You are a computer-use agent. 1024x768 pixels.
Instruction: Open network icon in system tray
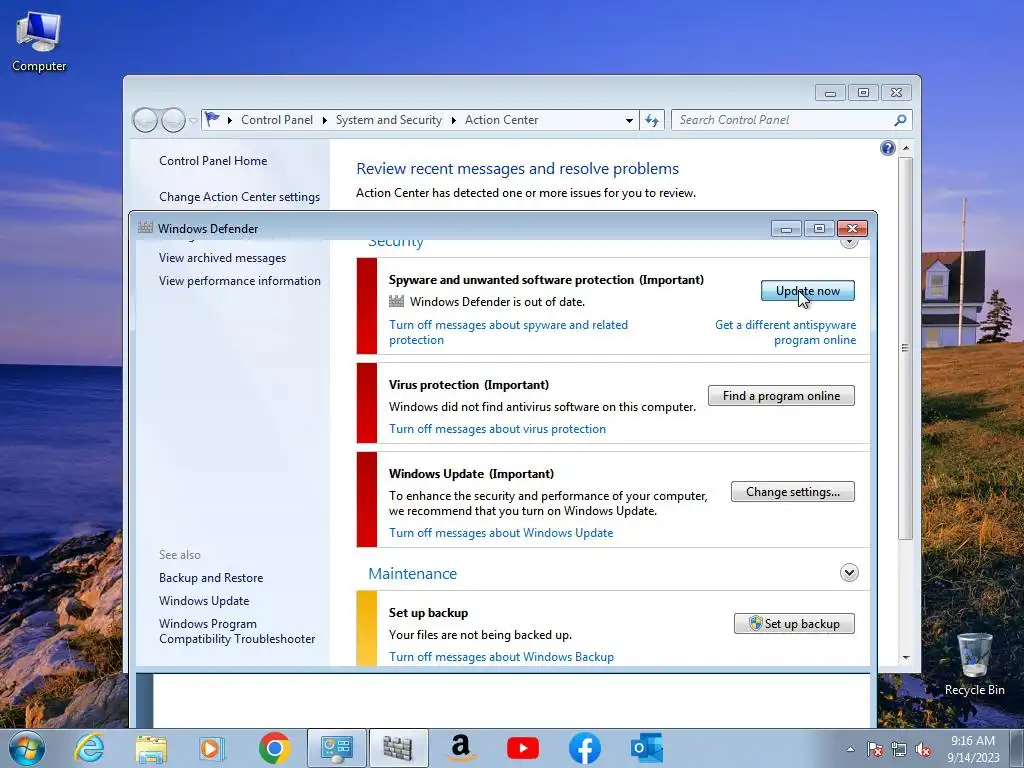(x=899, y=749)
